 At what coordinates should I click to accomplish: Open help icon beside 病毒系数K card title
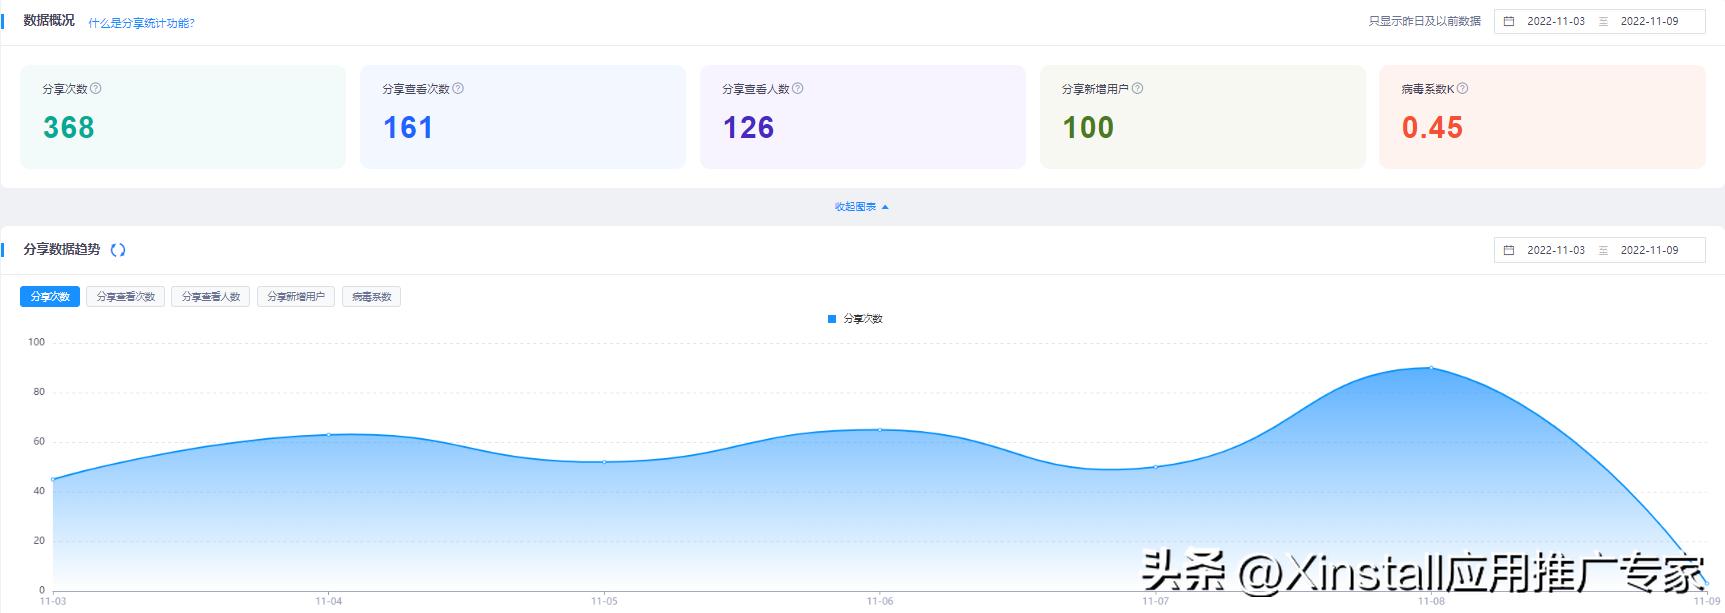pos(1463,88)
